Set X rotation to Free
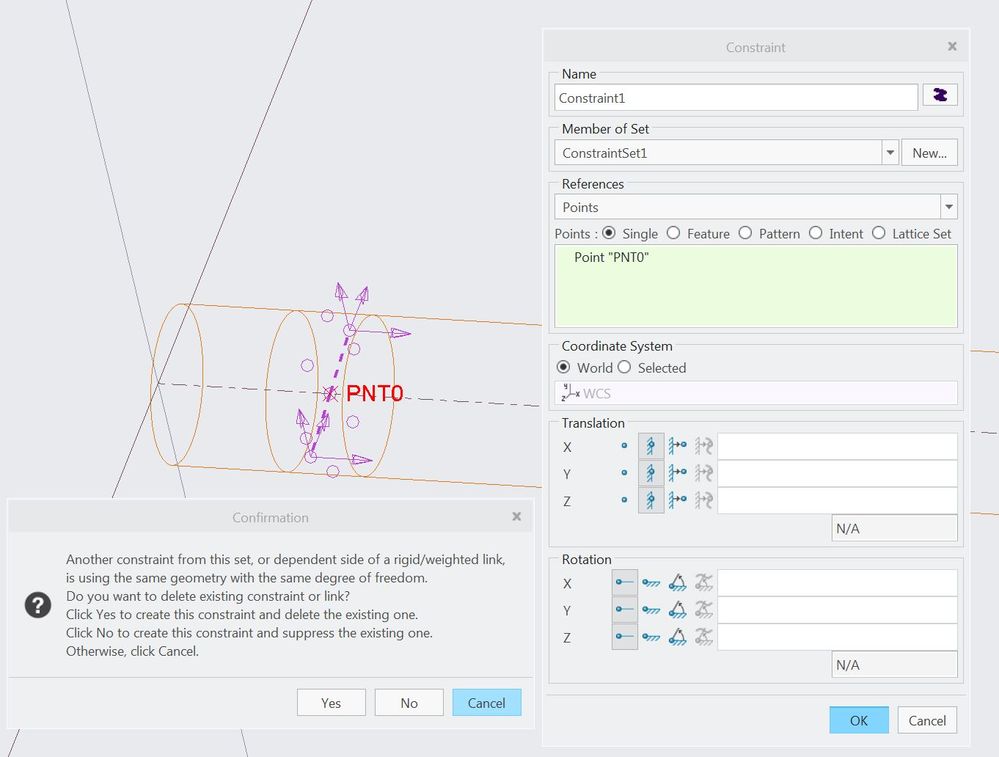Viewport: 999px width, 757px height. (x=624, y=583)
